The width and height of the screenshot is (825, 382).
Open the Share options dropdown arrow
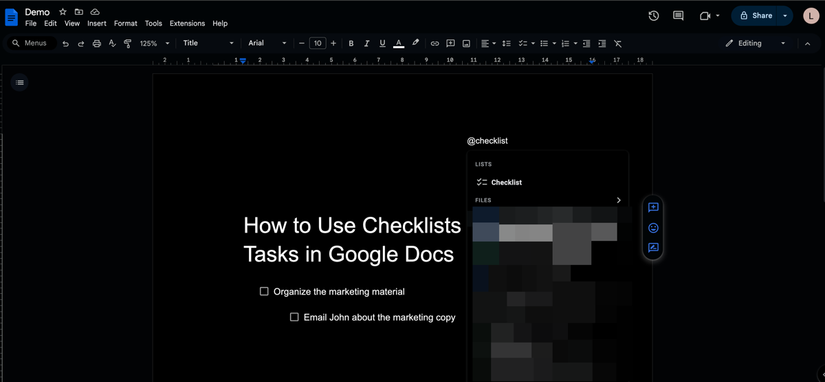[785, 16]
